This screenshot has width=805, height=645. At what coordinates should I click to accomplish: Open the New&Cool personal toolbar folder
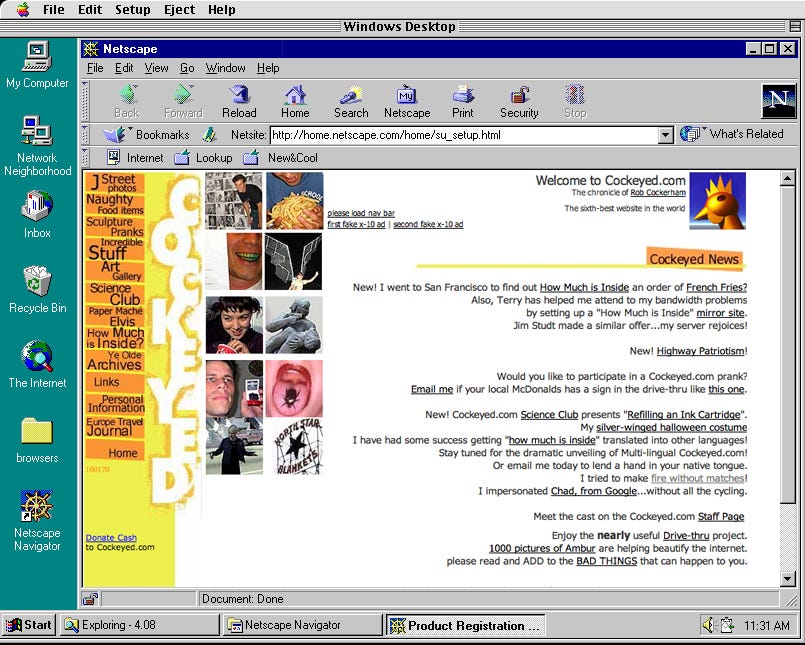[x=280, y=158]
